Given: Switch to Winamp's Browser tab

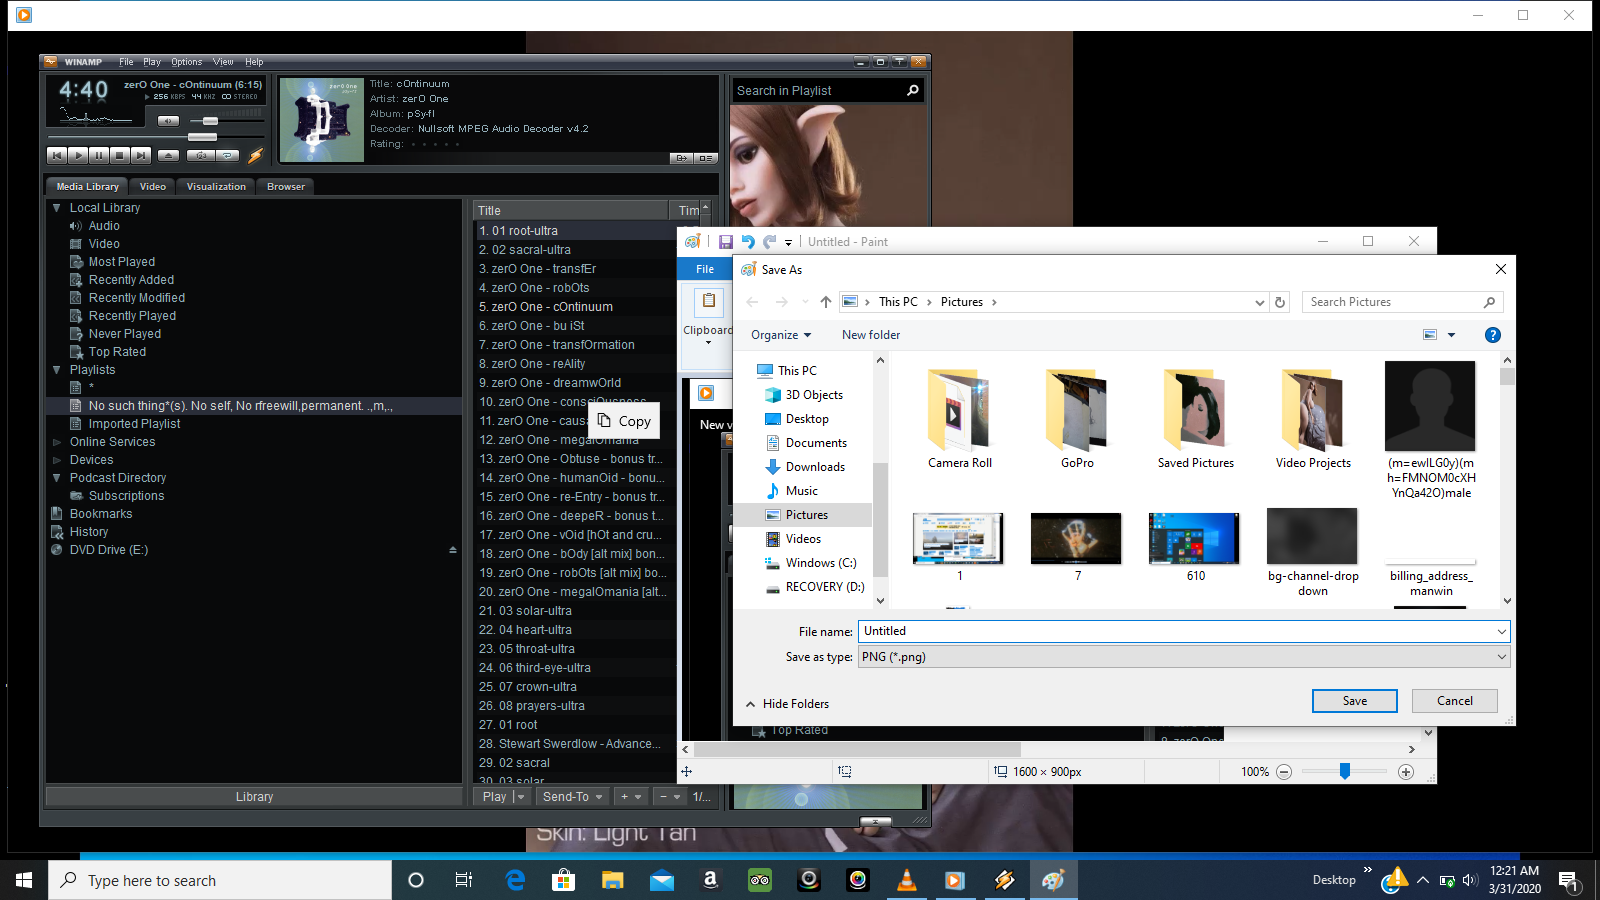Looking at the screenshot, I should 286,187.
